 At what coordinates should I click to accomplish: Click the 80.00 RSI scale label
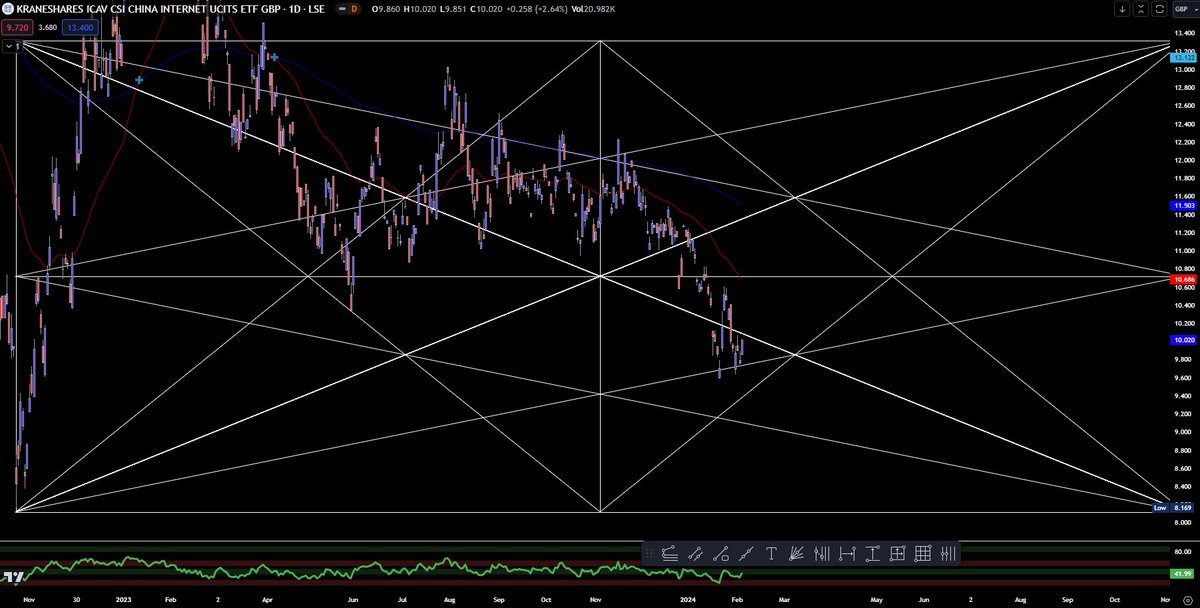pos(1182,551)
